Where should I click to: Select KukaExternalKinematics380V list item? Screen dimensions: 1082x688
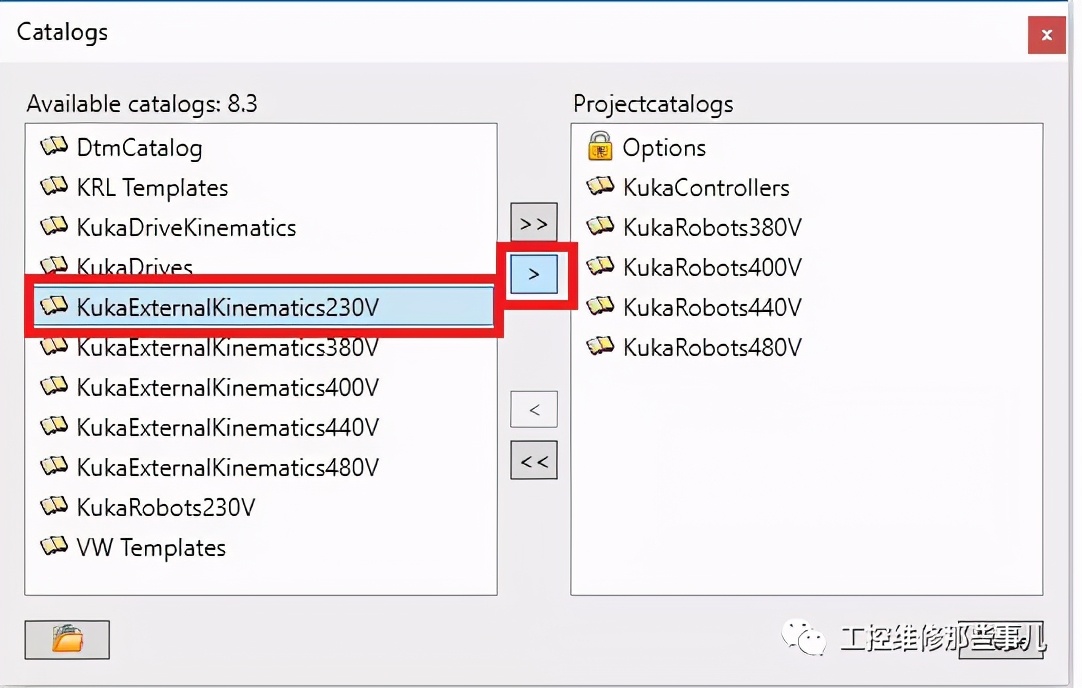click(227, 347)
